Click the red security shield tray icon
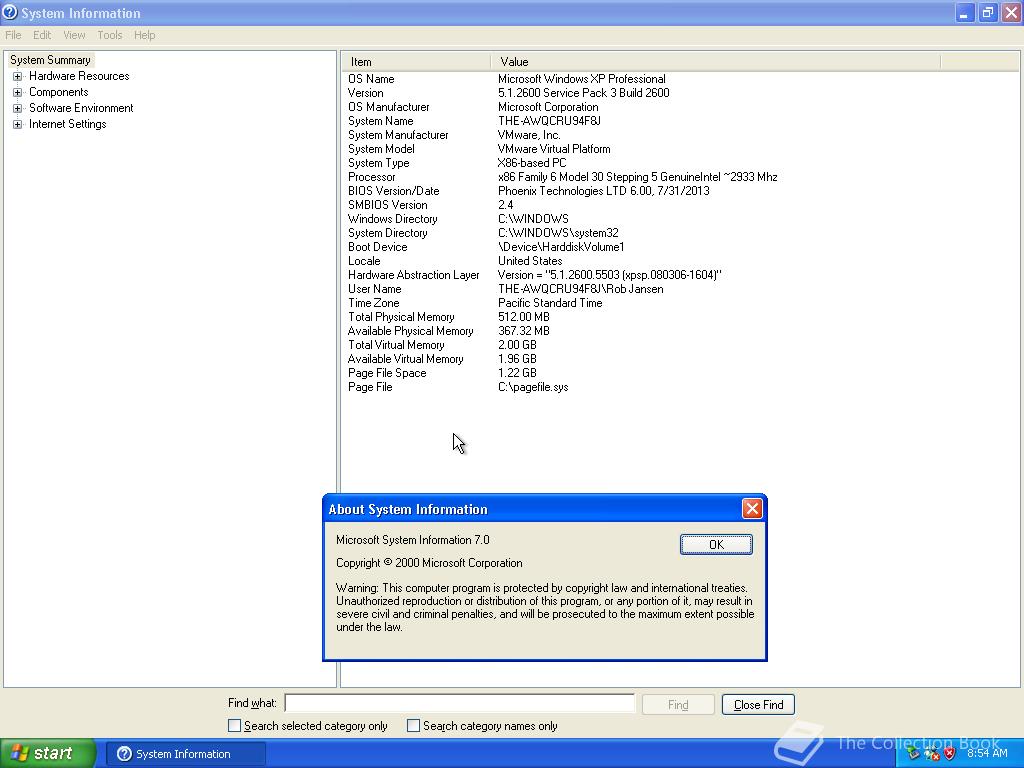The image size is (1024, 768). (x=949, y=754)
